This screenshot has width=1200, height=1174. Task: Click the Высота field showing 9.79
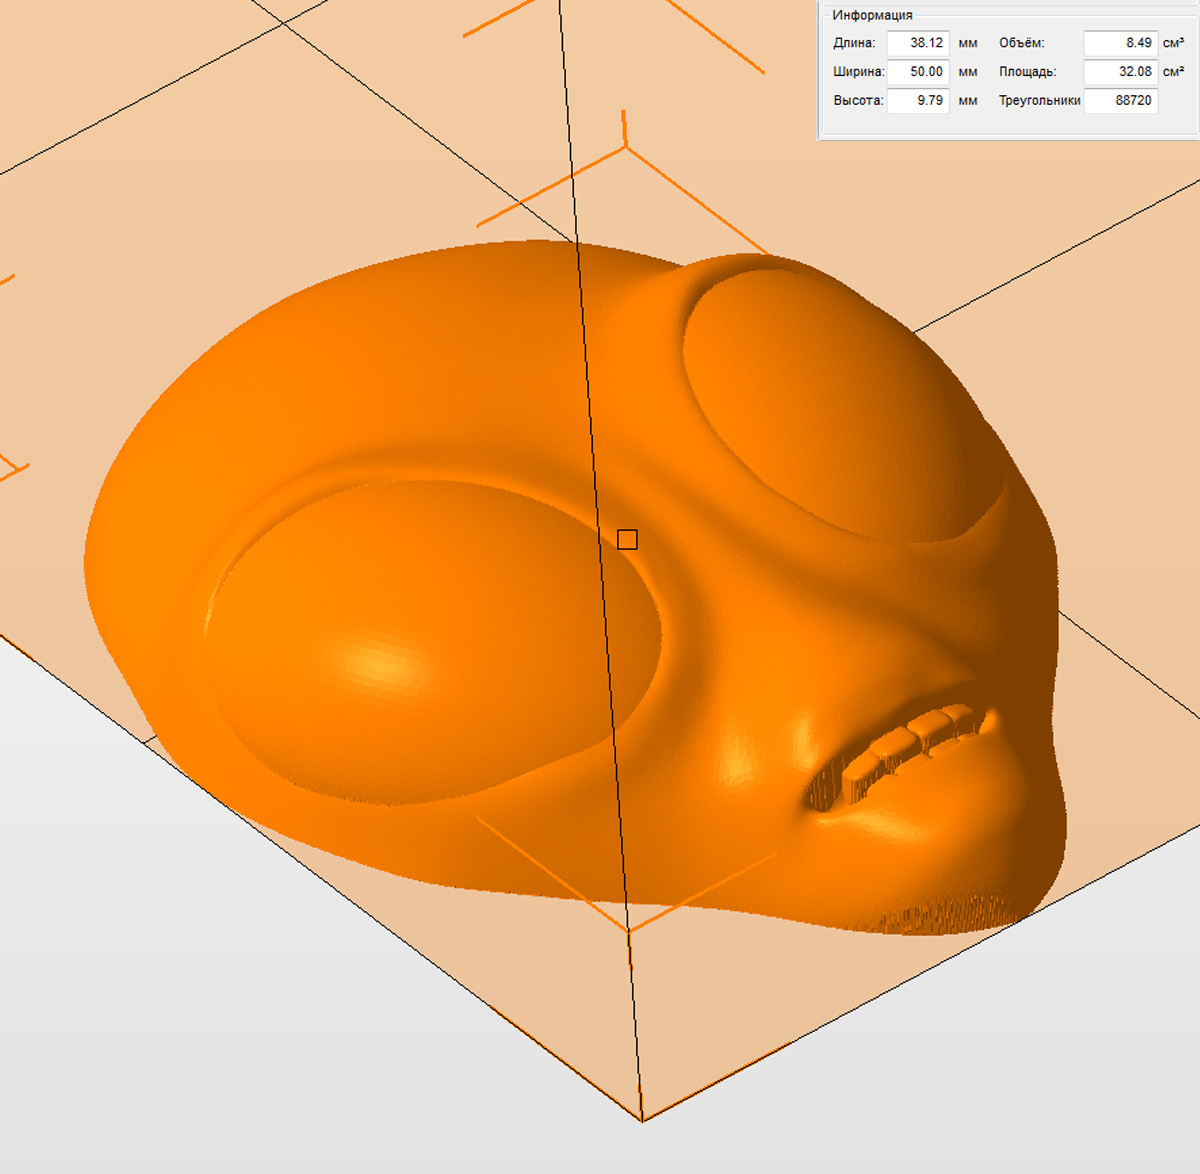click(x=918, y=100)
